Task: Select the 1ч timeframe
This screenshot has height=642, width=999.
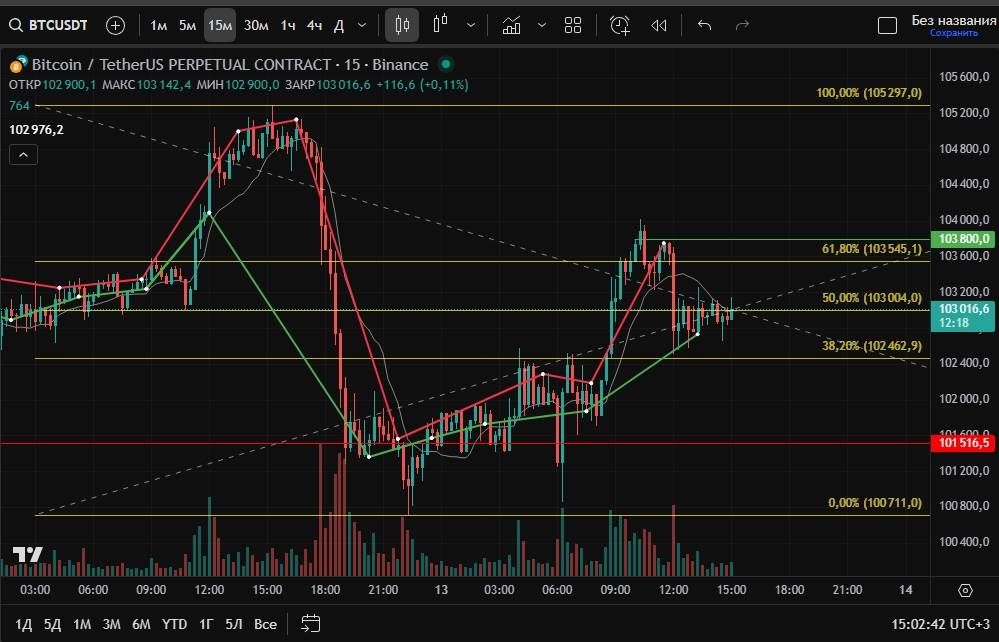Action: [x=288, y=25]
